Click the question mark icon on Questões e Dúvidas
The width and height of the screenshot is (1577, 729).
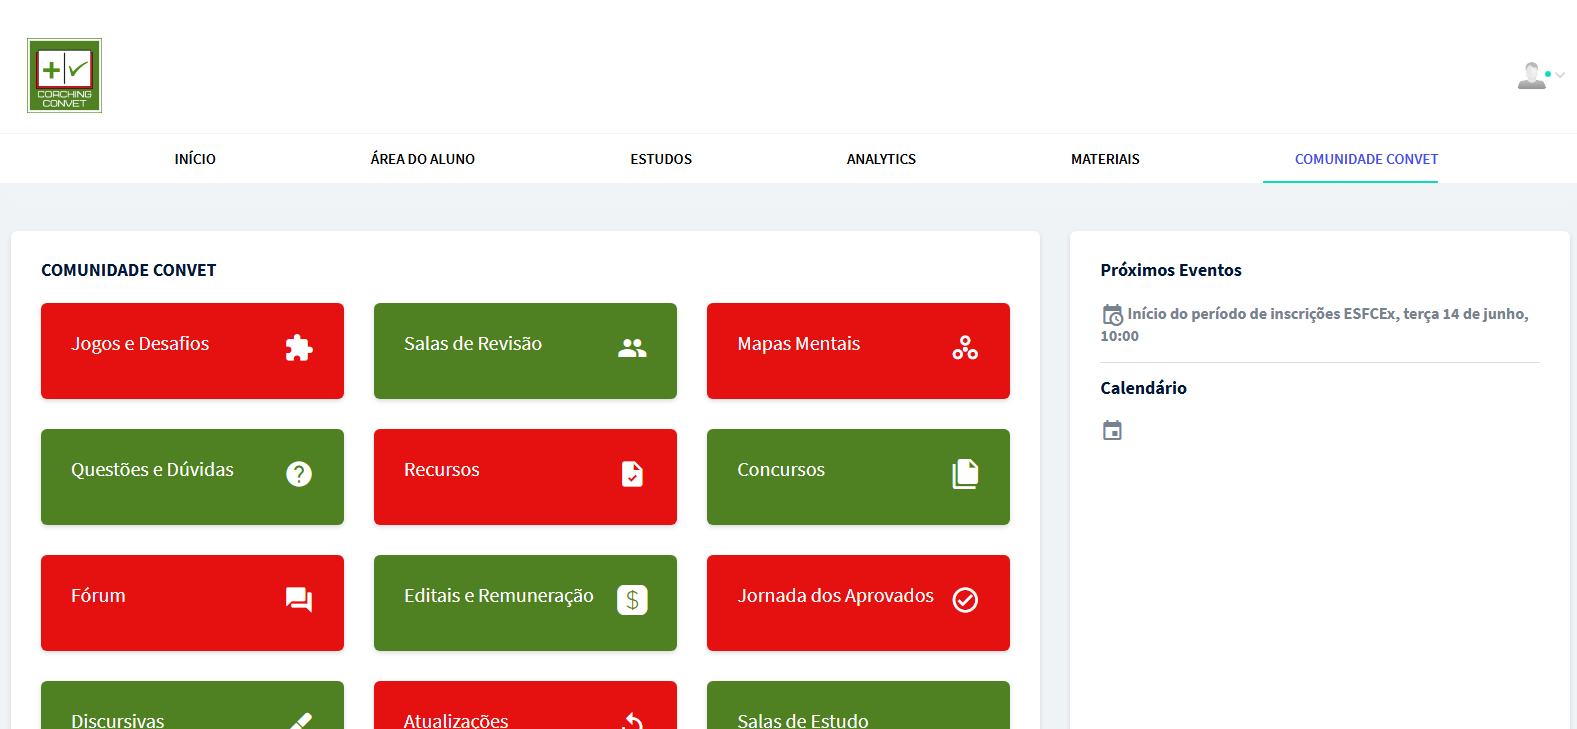[298, 474]
